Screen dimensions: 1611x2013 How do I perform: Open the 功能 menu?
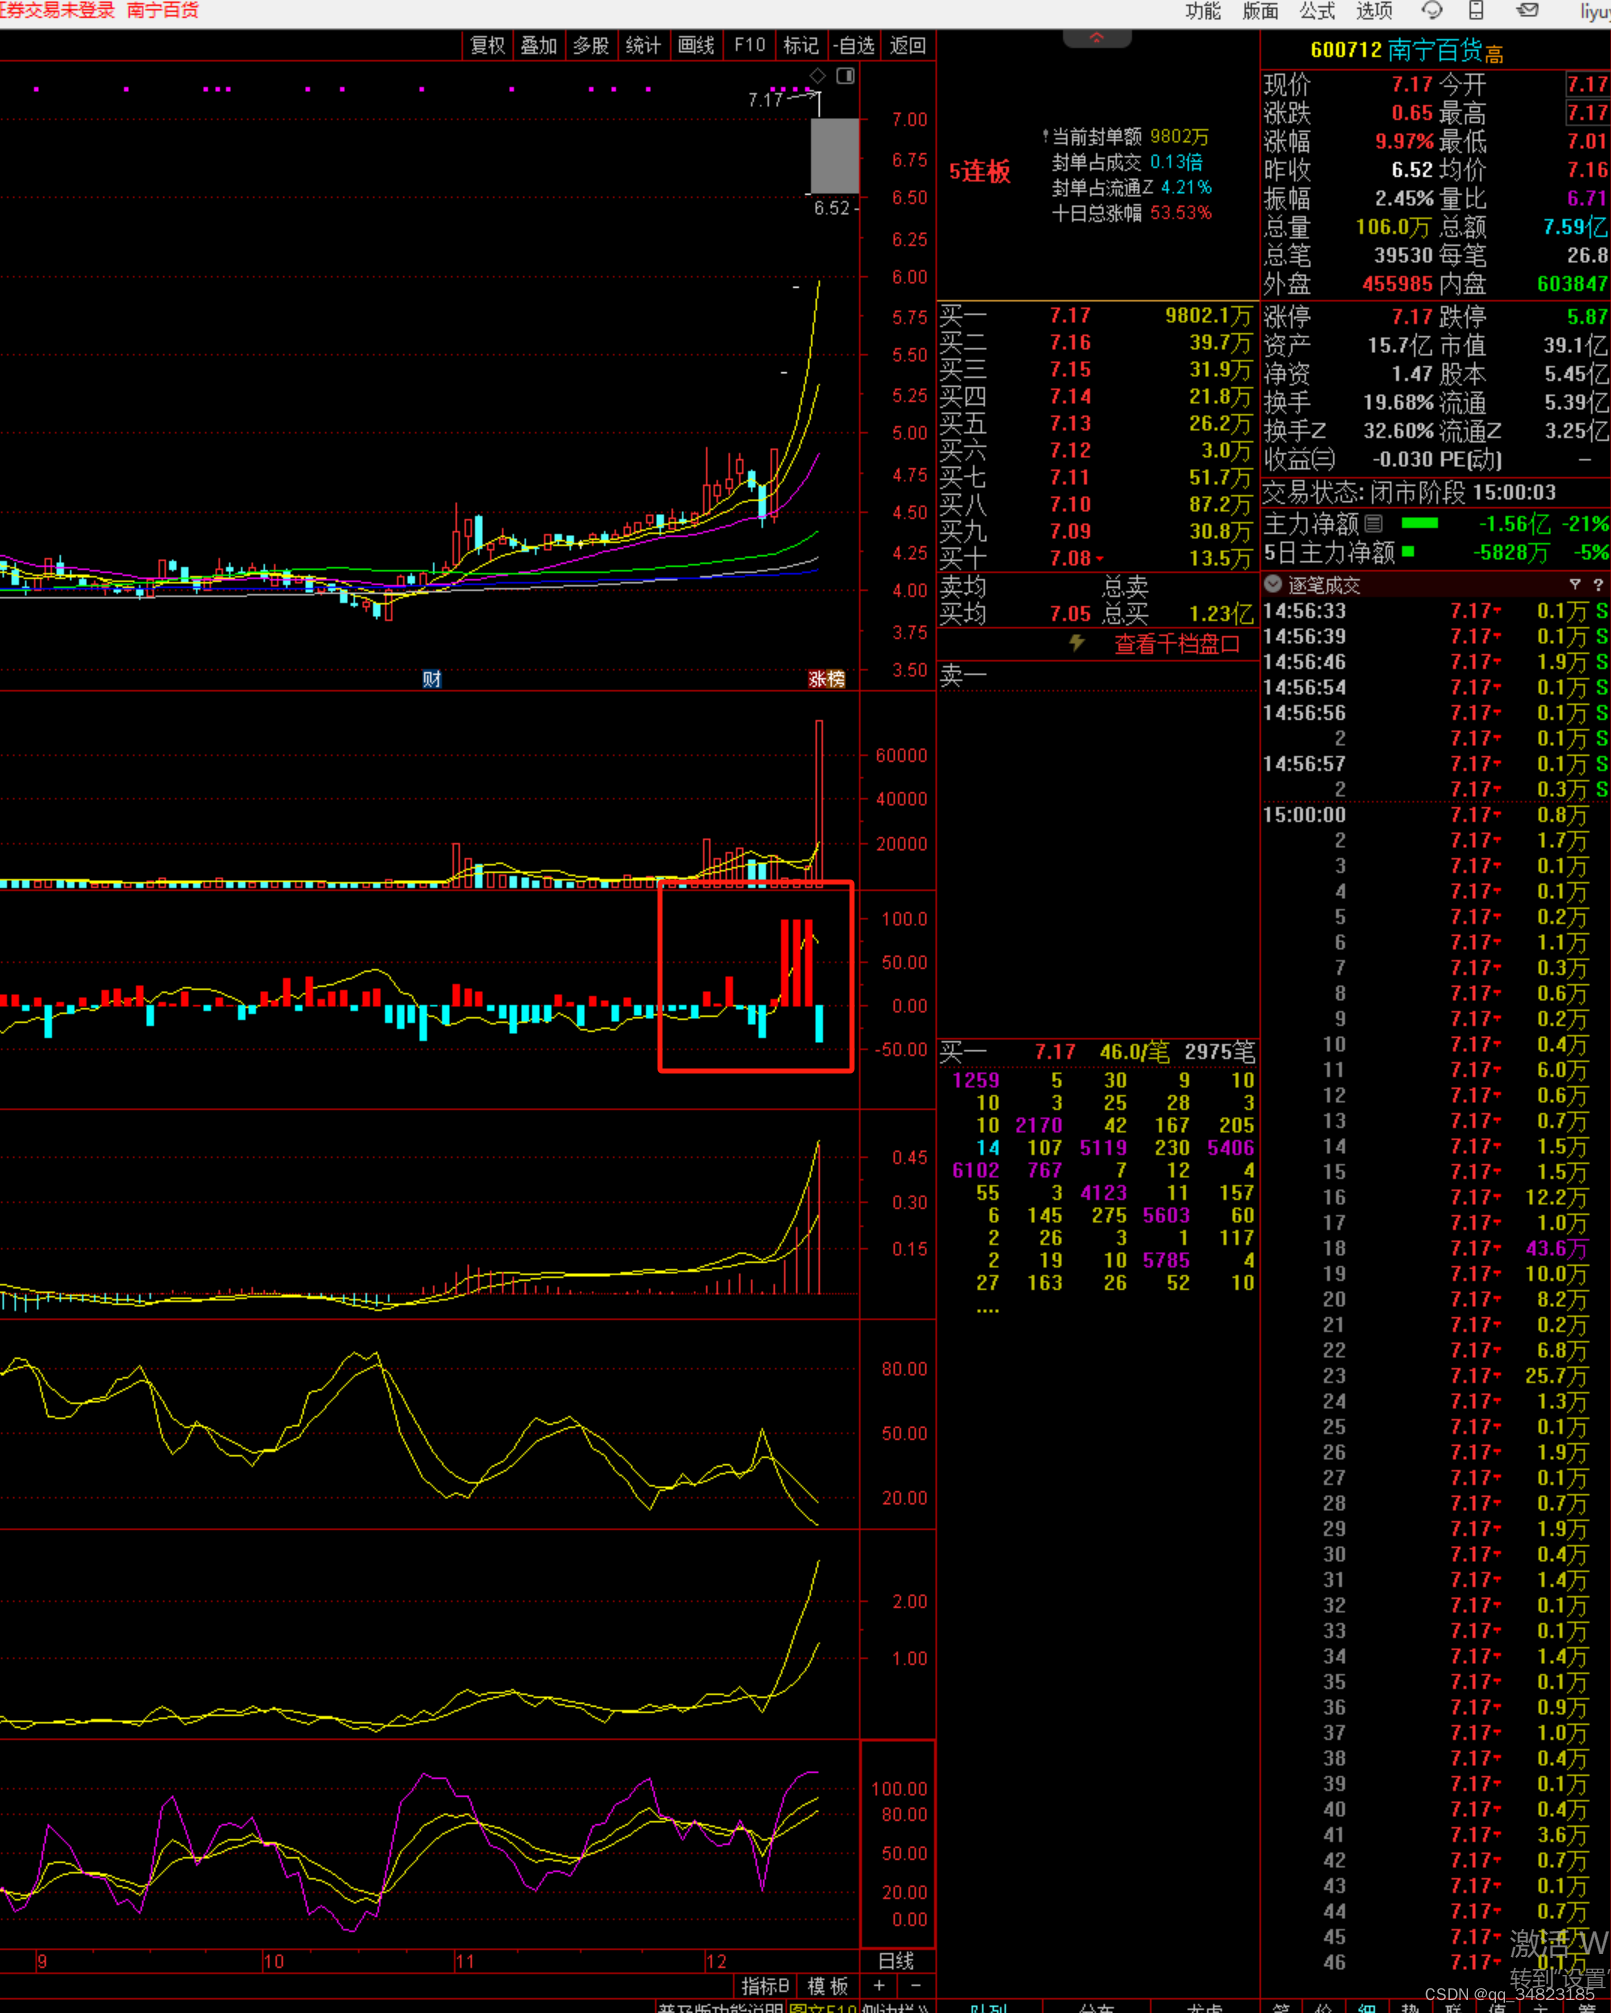1202,11
